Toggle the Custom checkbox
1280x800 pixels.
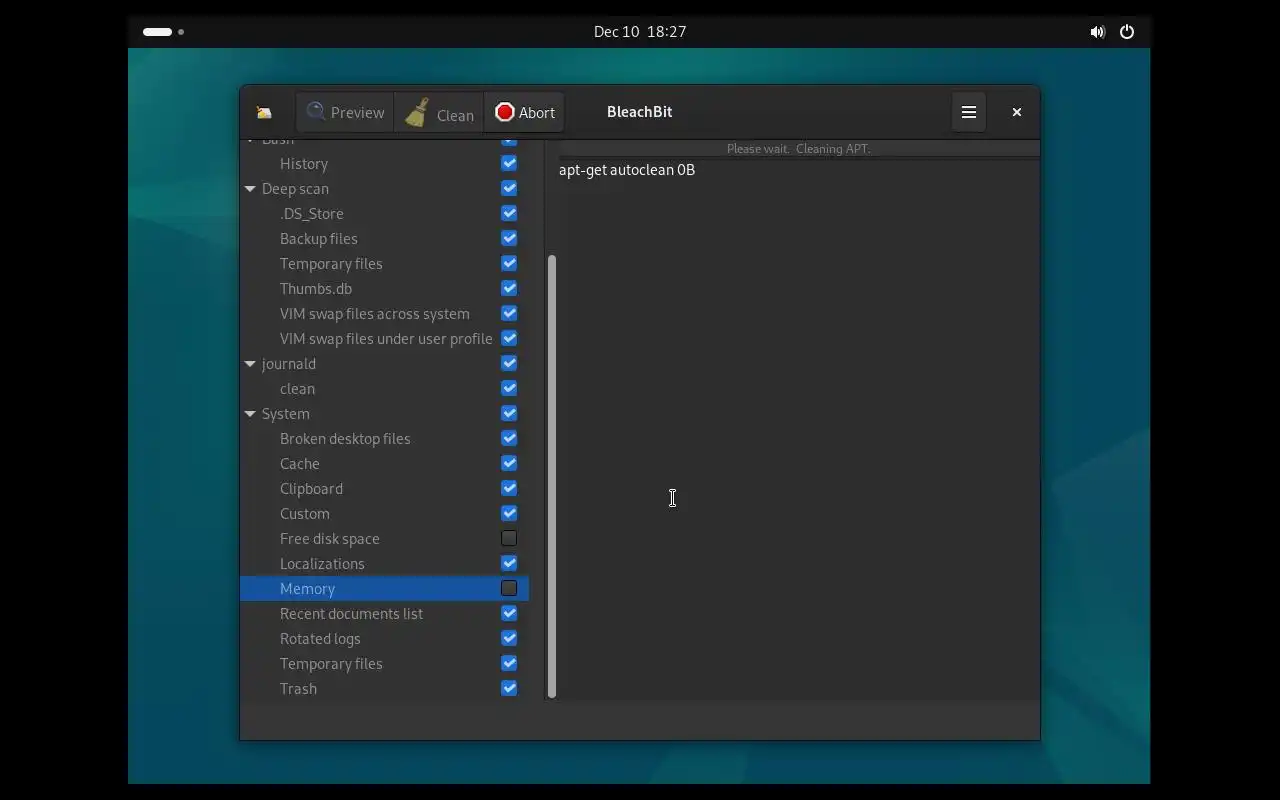pyautogui.click(x=509, y=513)
